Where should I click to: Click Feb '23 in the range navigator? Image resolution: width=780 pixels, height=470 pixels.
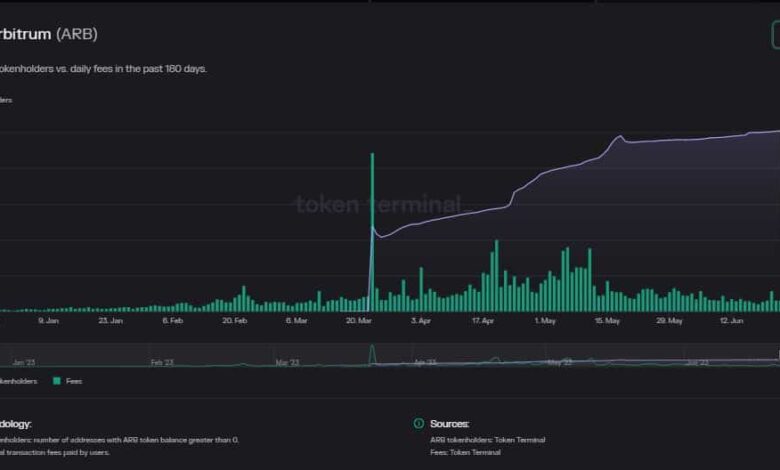coord(162,363)
